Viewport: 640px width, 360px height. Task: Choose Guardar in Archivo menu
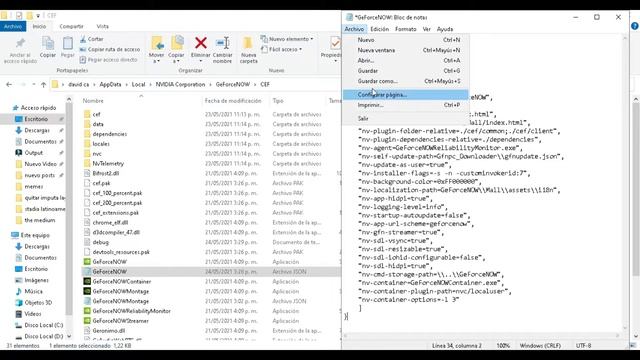pyautogui.click(x=406, y=71)
